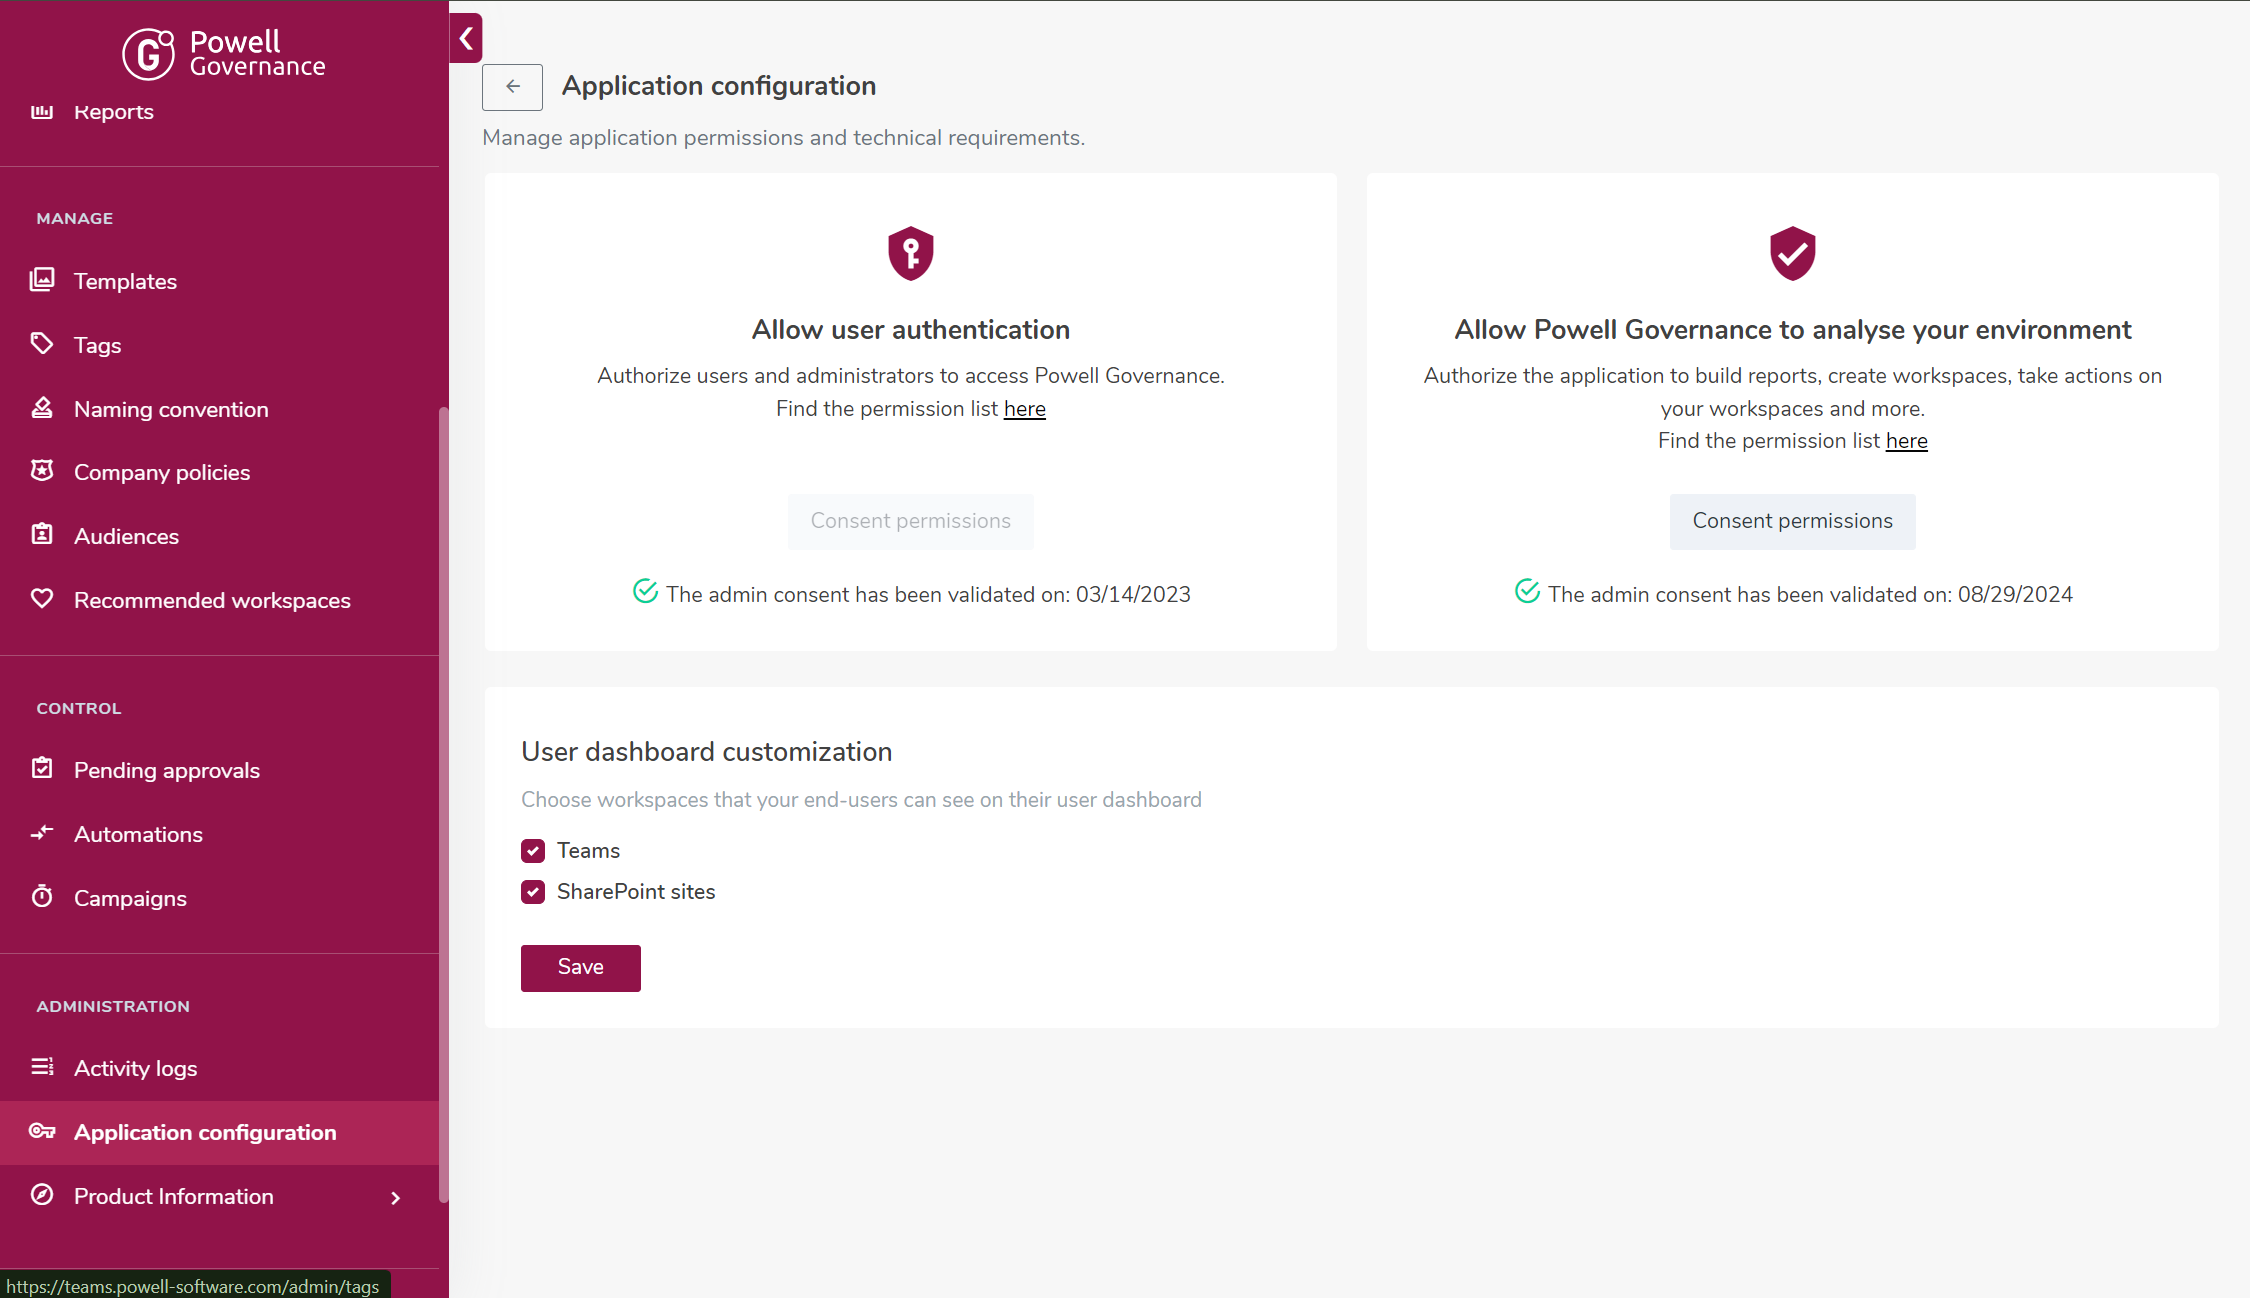Viewport: 2250px width, 1298px height.
Task: Click the sidebar vertical scrollbar
Action: (444, 803)
